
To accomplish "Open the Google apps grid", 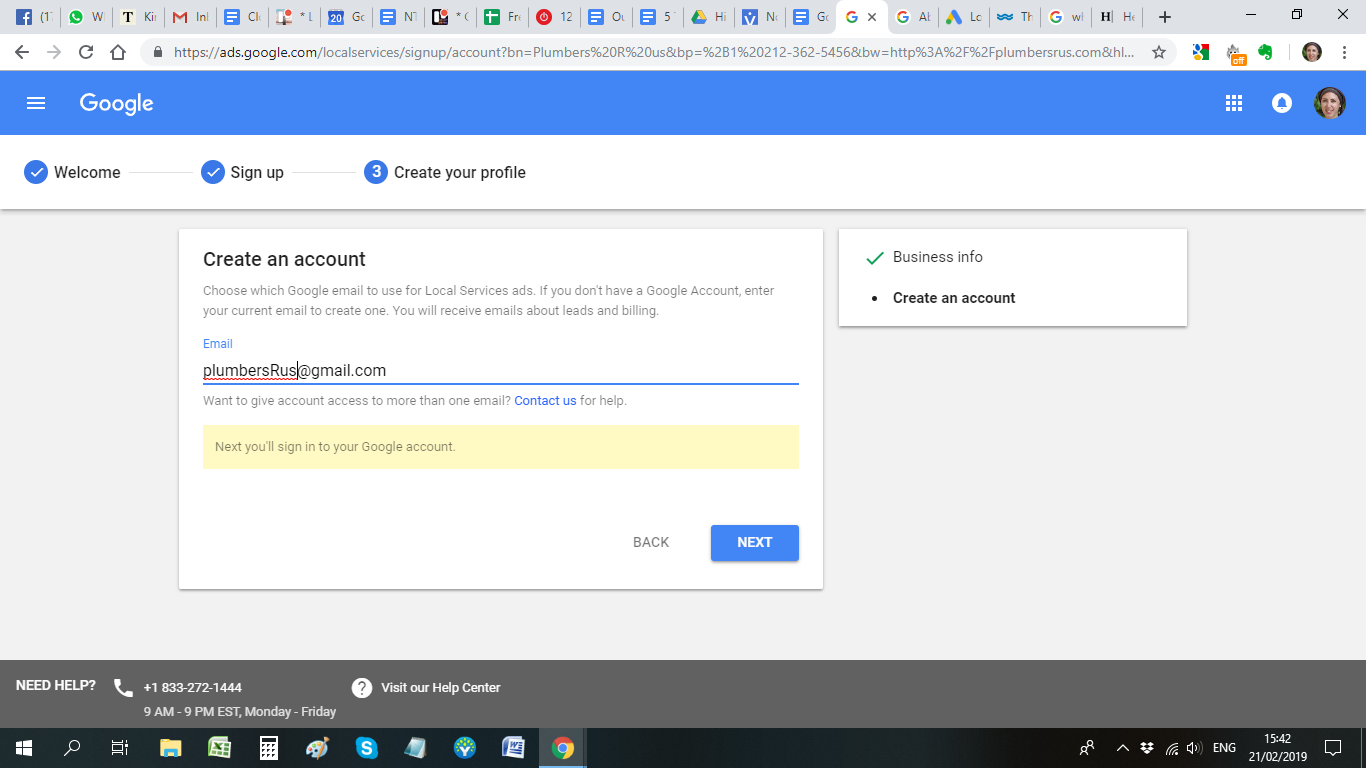I will pos(1234,103).
